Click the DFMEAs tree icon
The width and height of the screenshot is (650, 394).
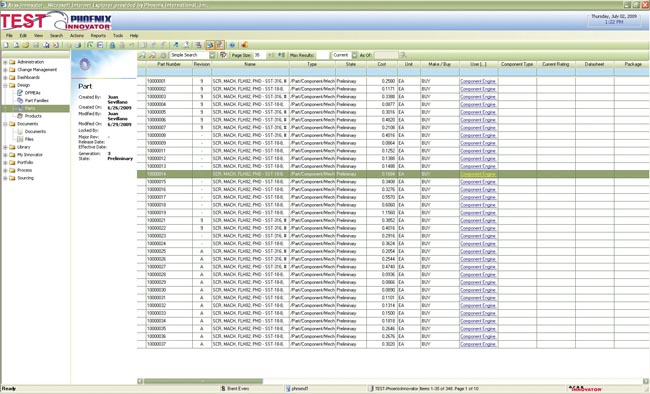tap(20, 93)
